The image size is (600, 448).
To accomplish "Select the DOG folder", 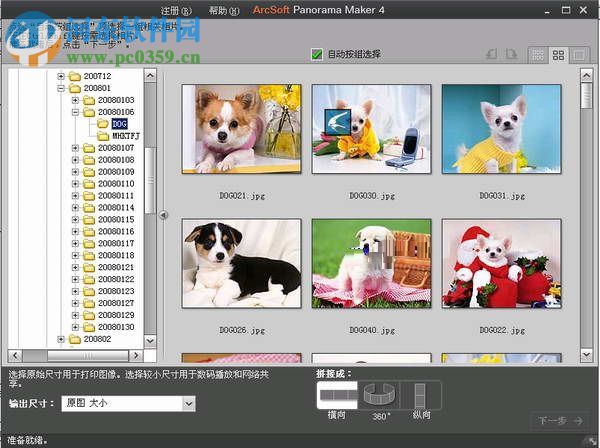I will pyautogui.click(x=119, y=124).
